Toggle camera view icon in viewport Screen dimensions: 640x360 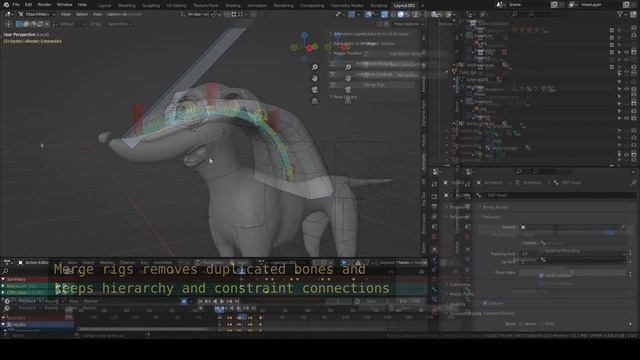tap(315, 90)
